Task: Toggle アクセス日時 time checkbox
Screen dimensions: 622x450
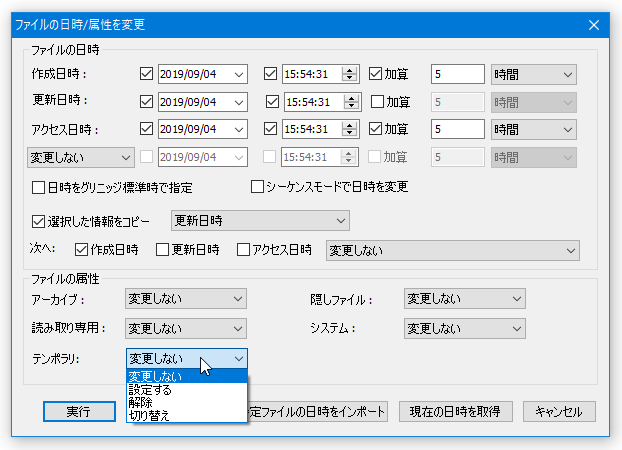Action: 270,129
